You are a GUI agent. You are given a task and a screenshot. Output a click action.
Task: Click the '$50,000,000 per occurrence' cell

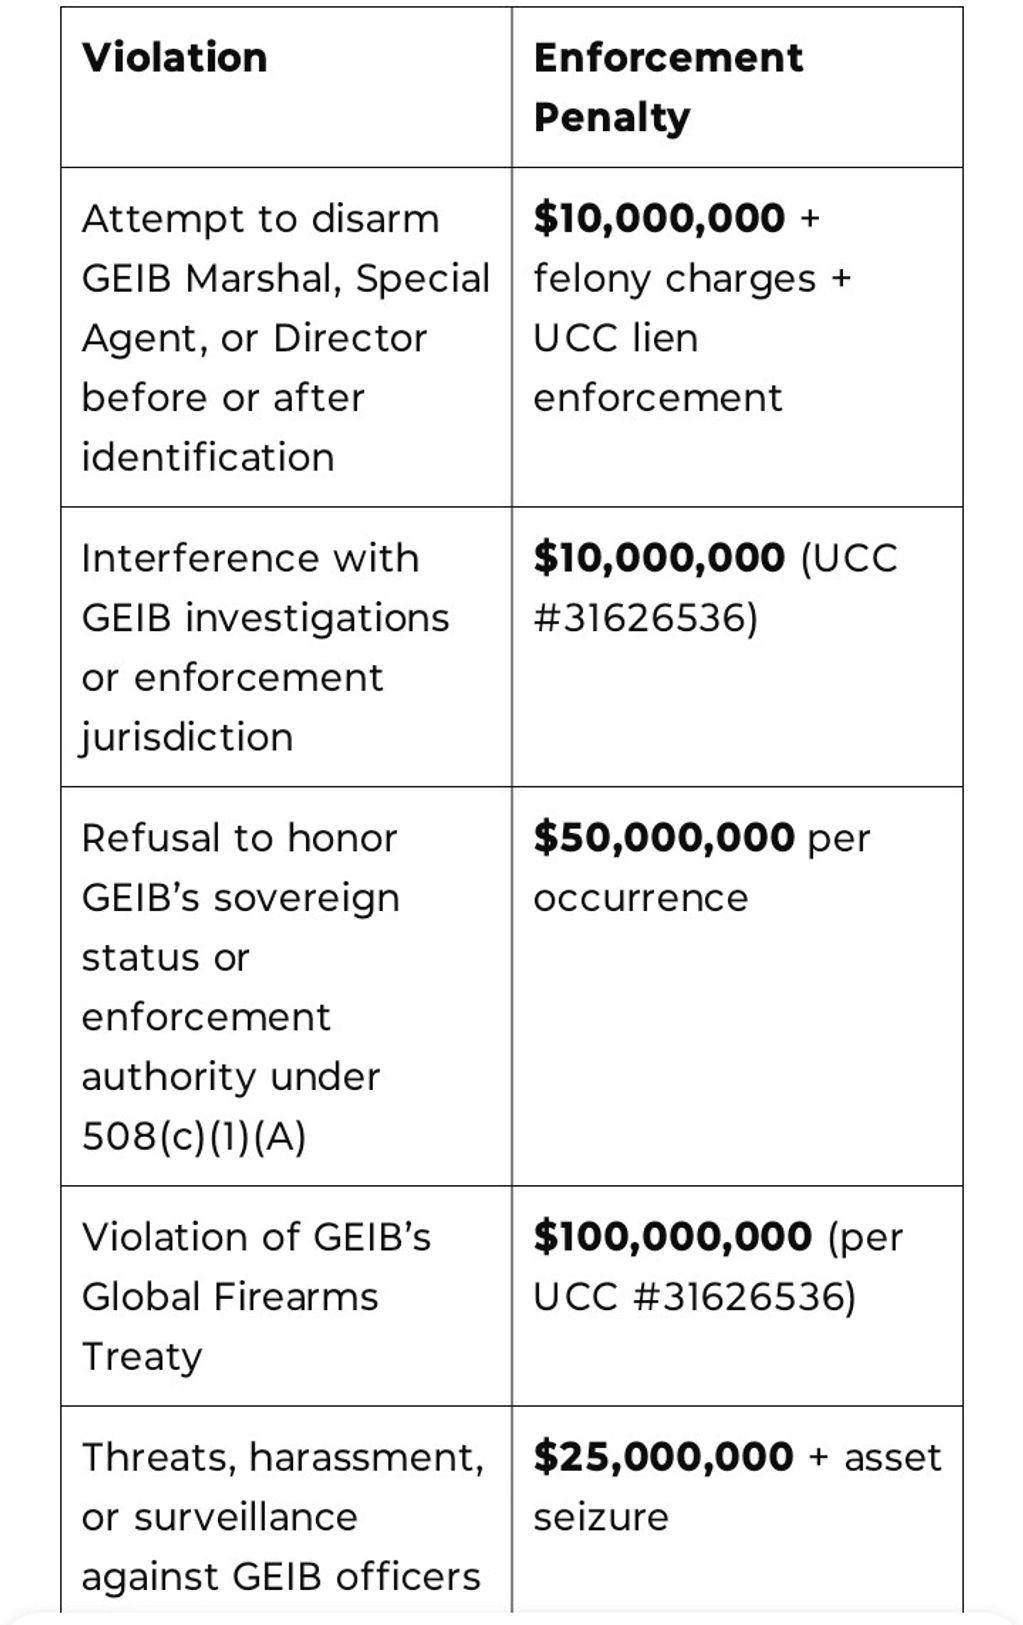pos(701,867)
